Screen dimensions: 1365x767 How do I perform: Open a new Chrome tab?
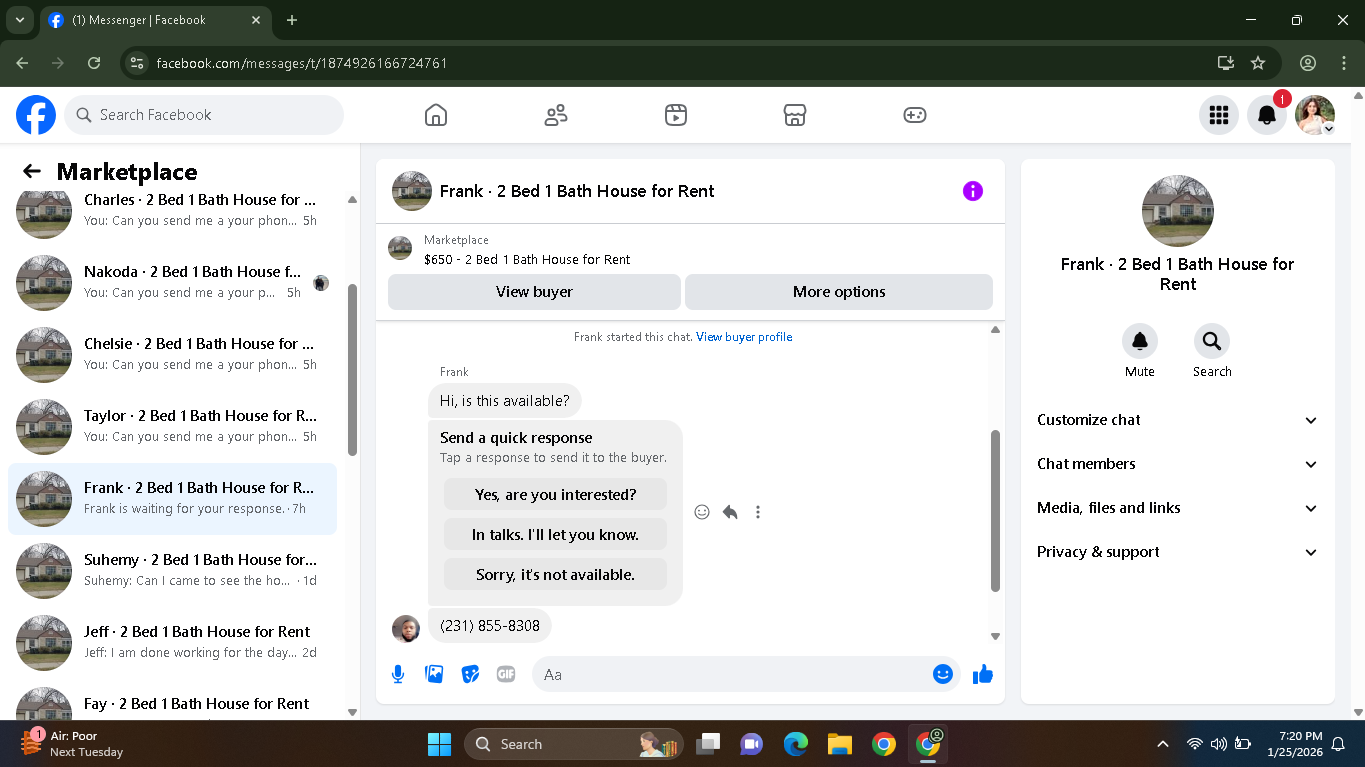[292, 20]
